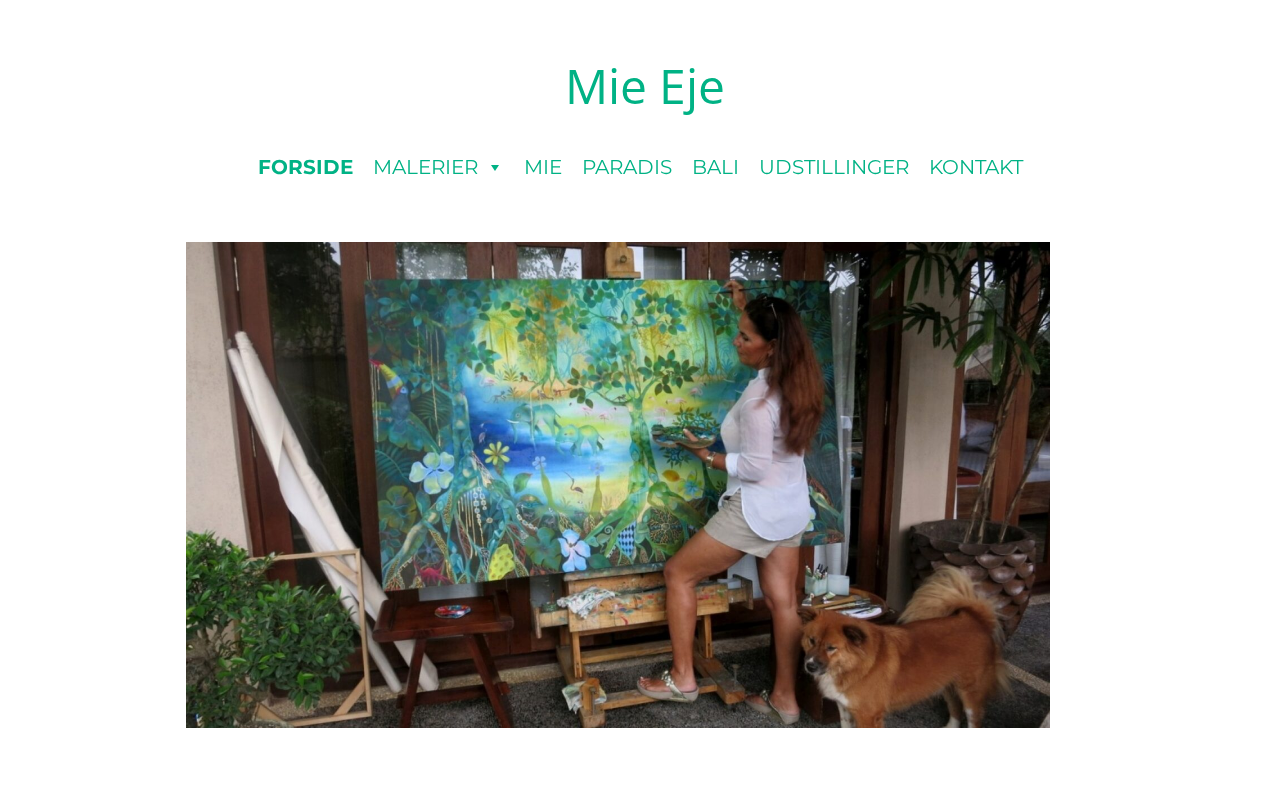Image resolution: width=1280 pixels, height=800 pixels.
Task: Open the MALERIER menu item
Action: coord(425,167)
